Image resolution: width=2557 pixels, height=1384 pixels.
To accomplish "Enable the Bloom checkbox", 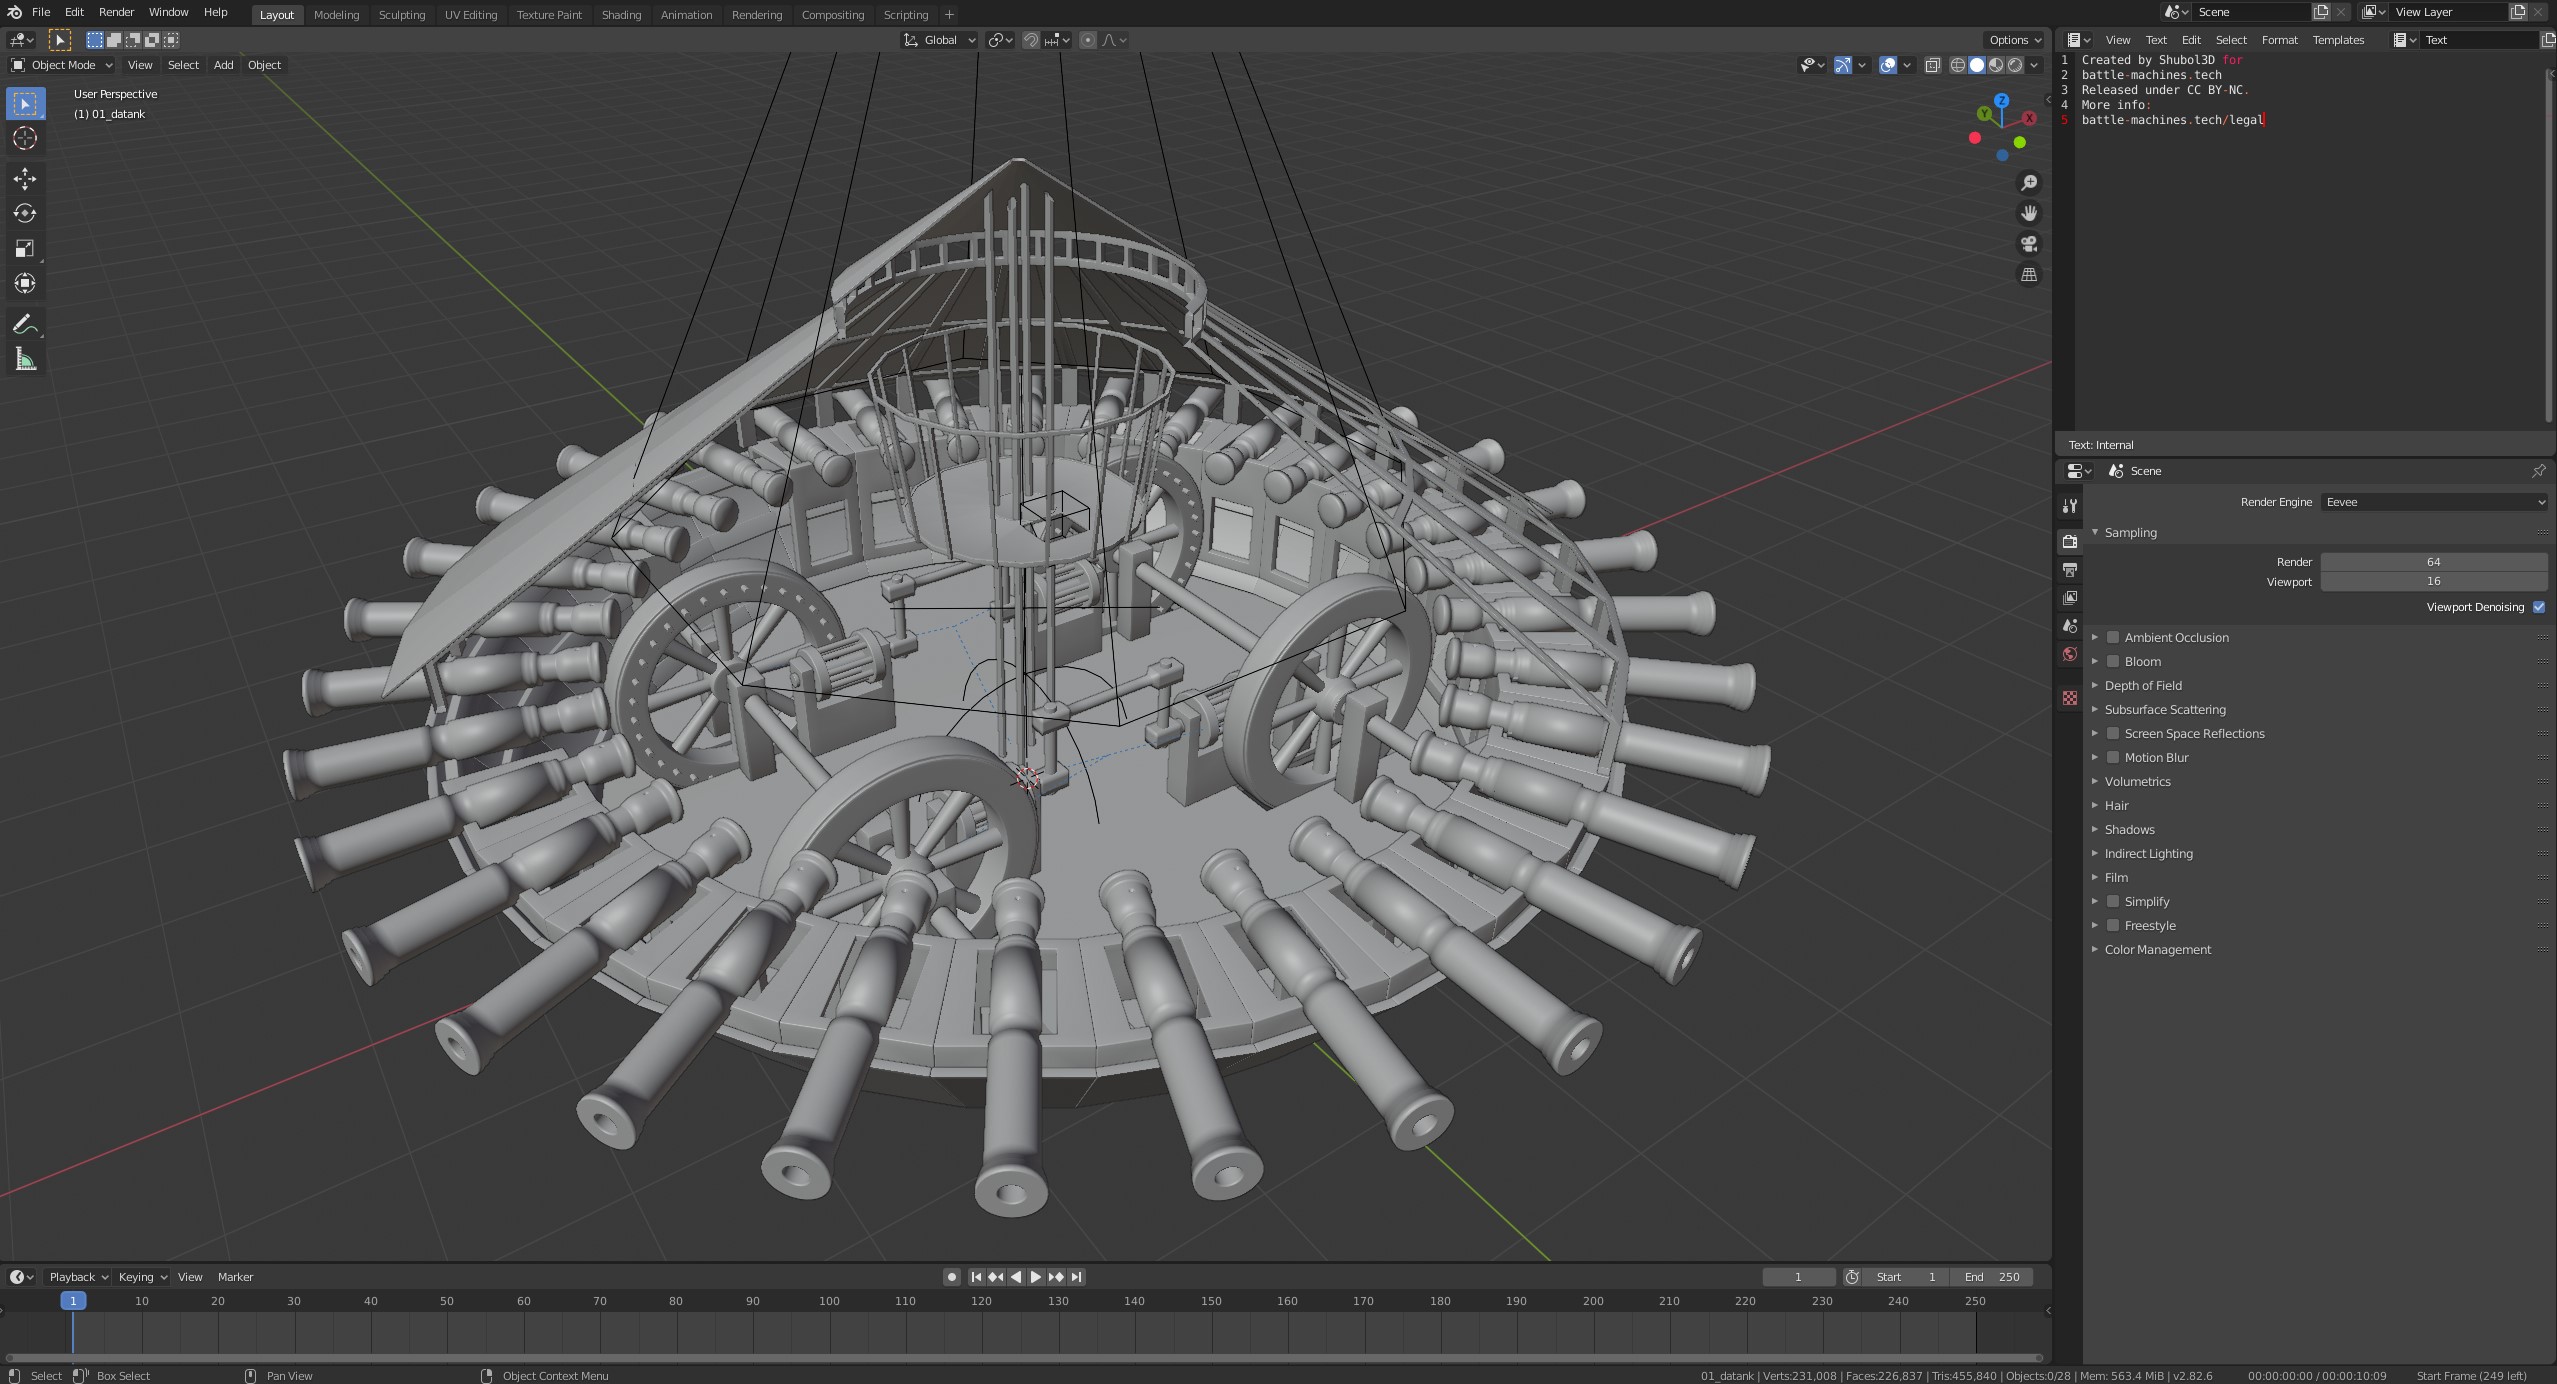I will pos(2112,661).
